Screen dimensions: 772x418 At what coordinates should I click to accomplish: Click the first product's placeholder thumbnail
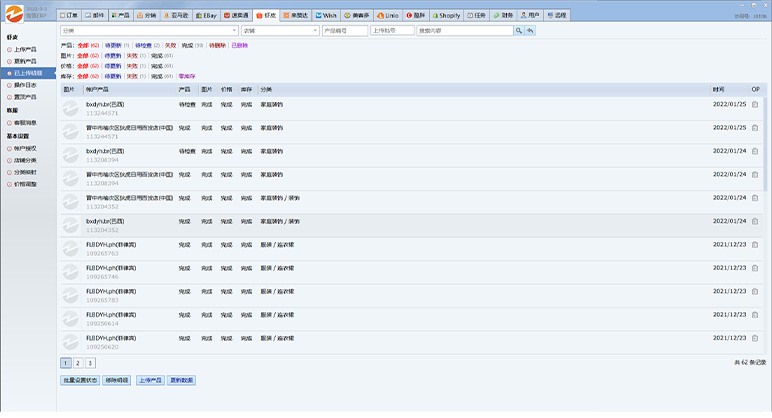[70, 107]
